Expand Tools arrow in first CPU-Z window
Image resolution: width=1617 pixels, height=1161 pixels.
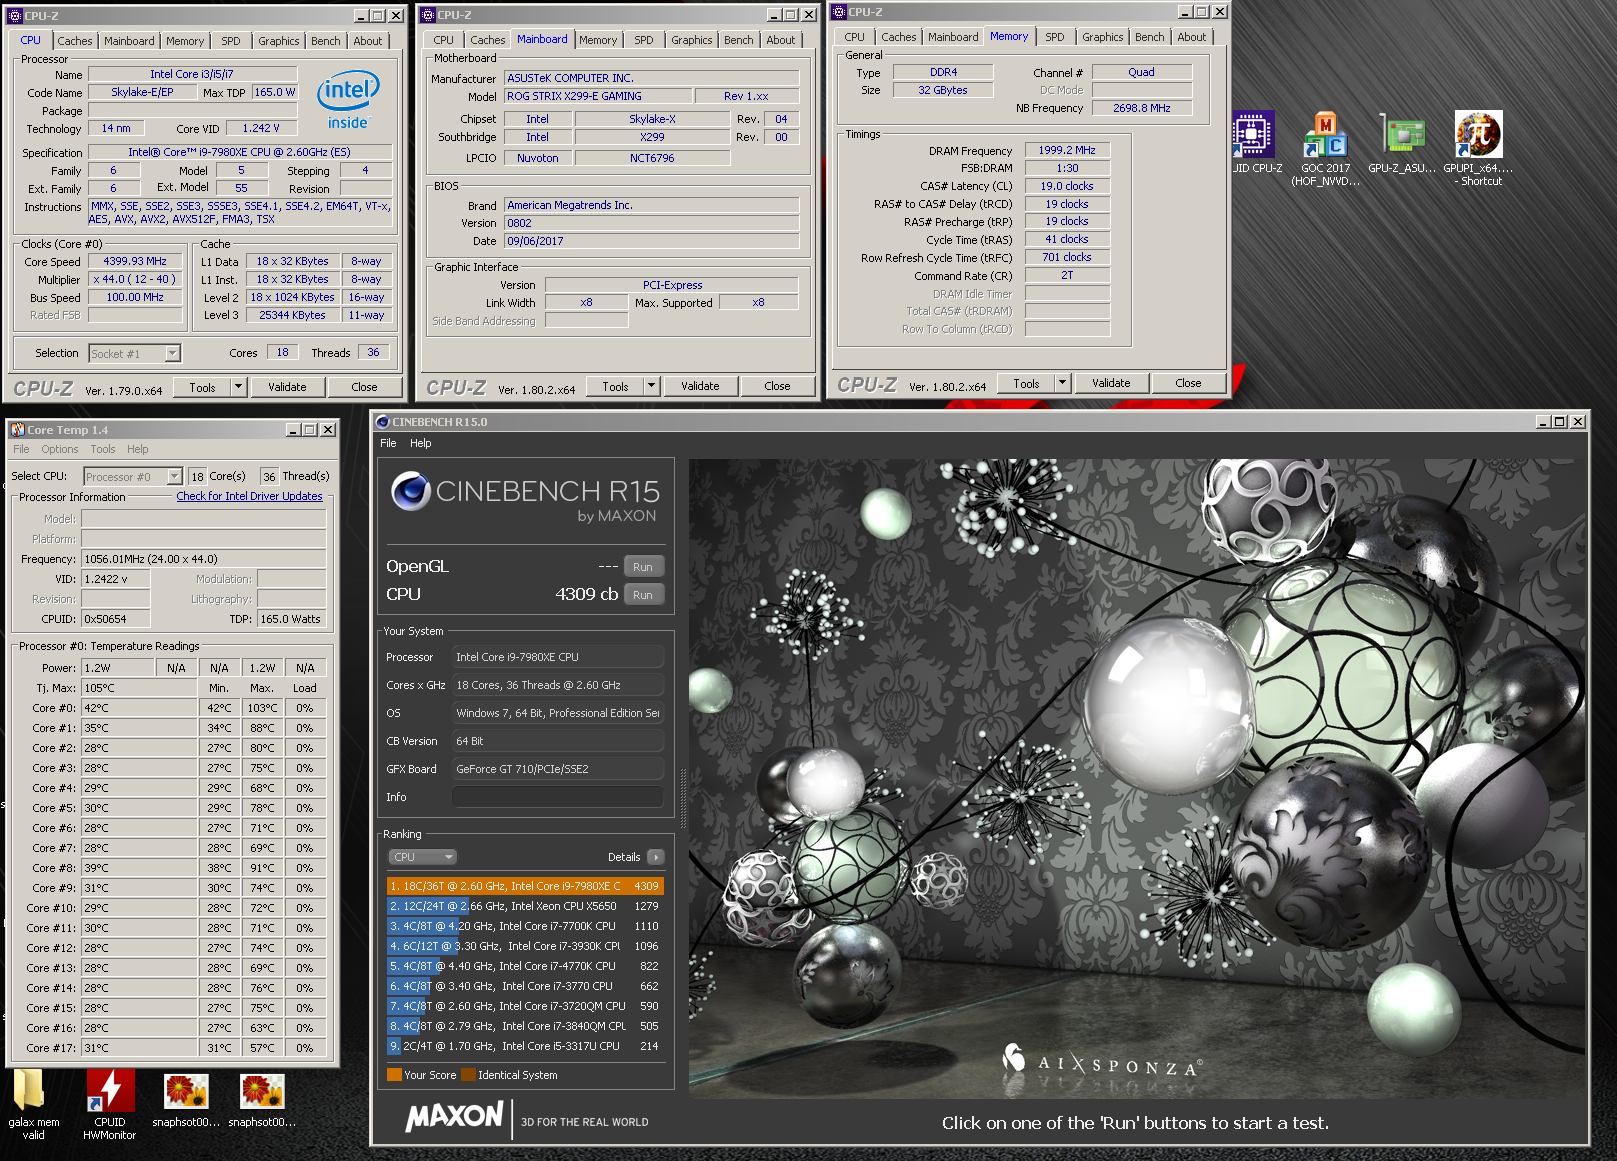coord(238,387)
